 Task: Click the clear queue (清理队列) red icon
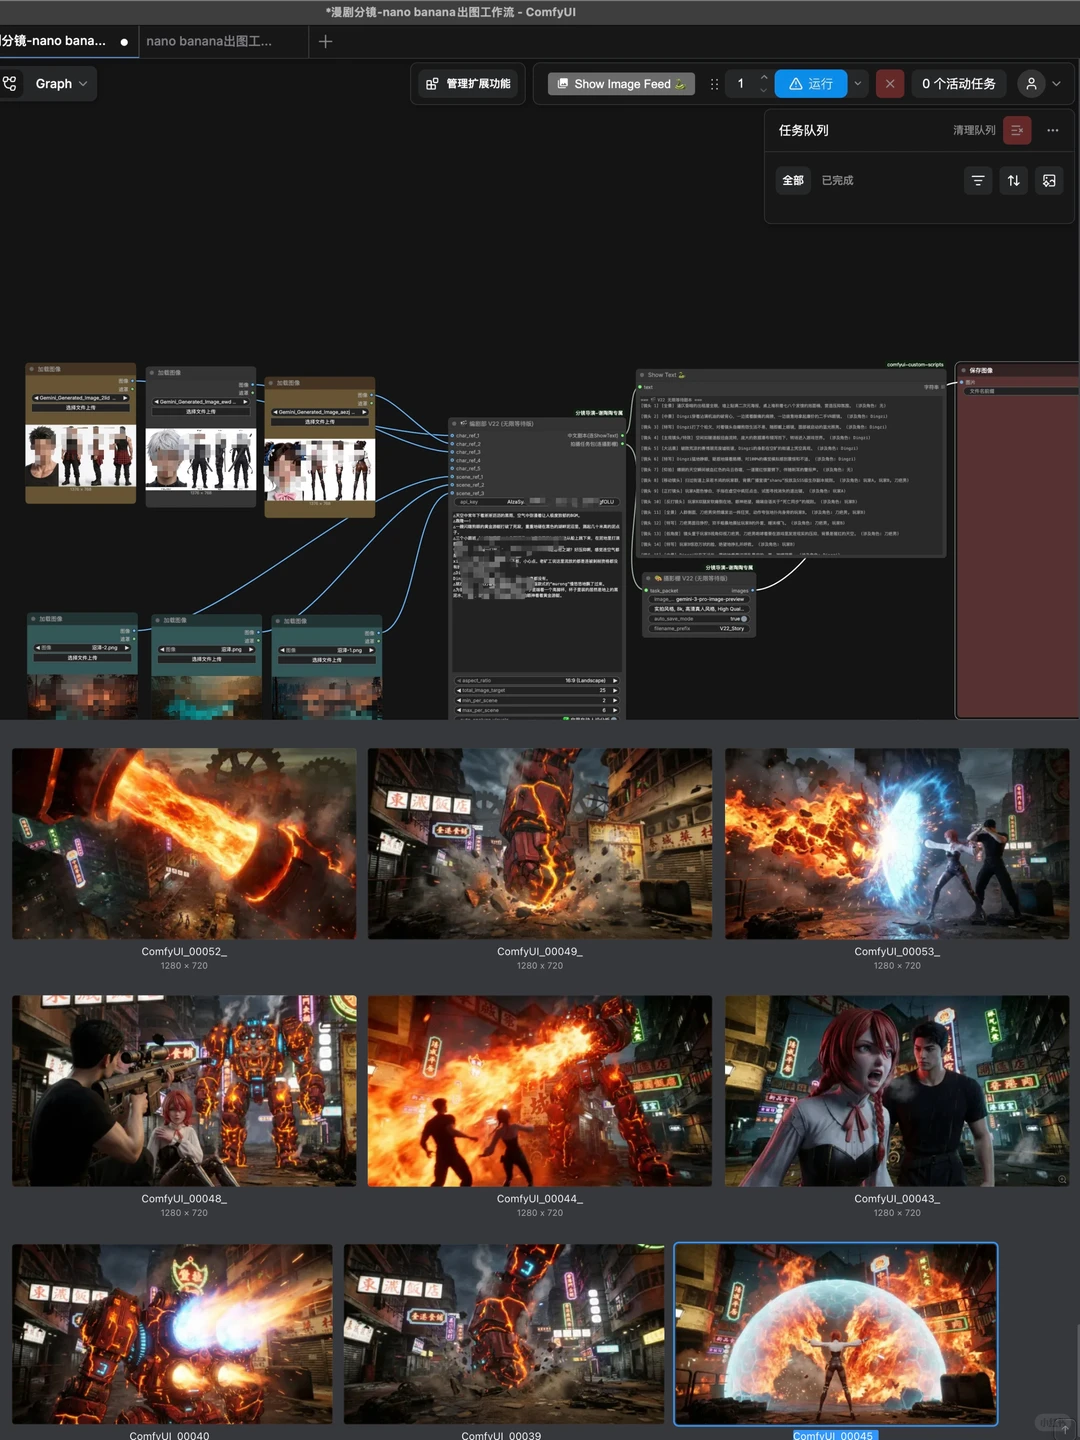tap(1016, 130)
